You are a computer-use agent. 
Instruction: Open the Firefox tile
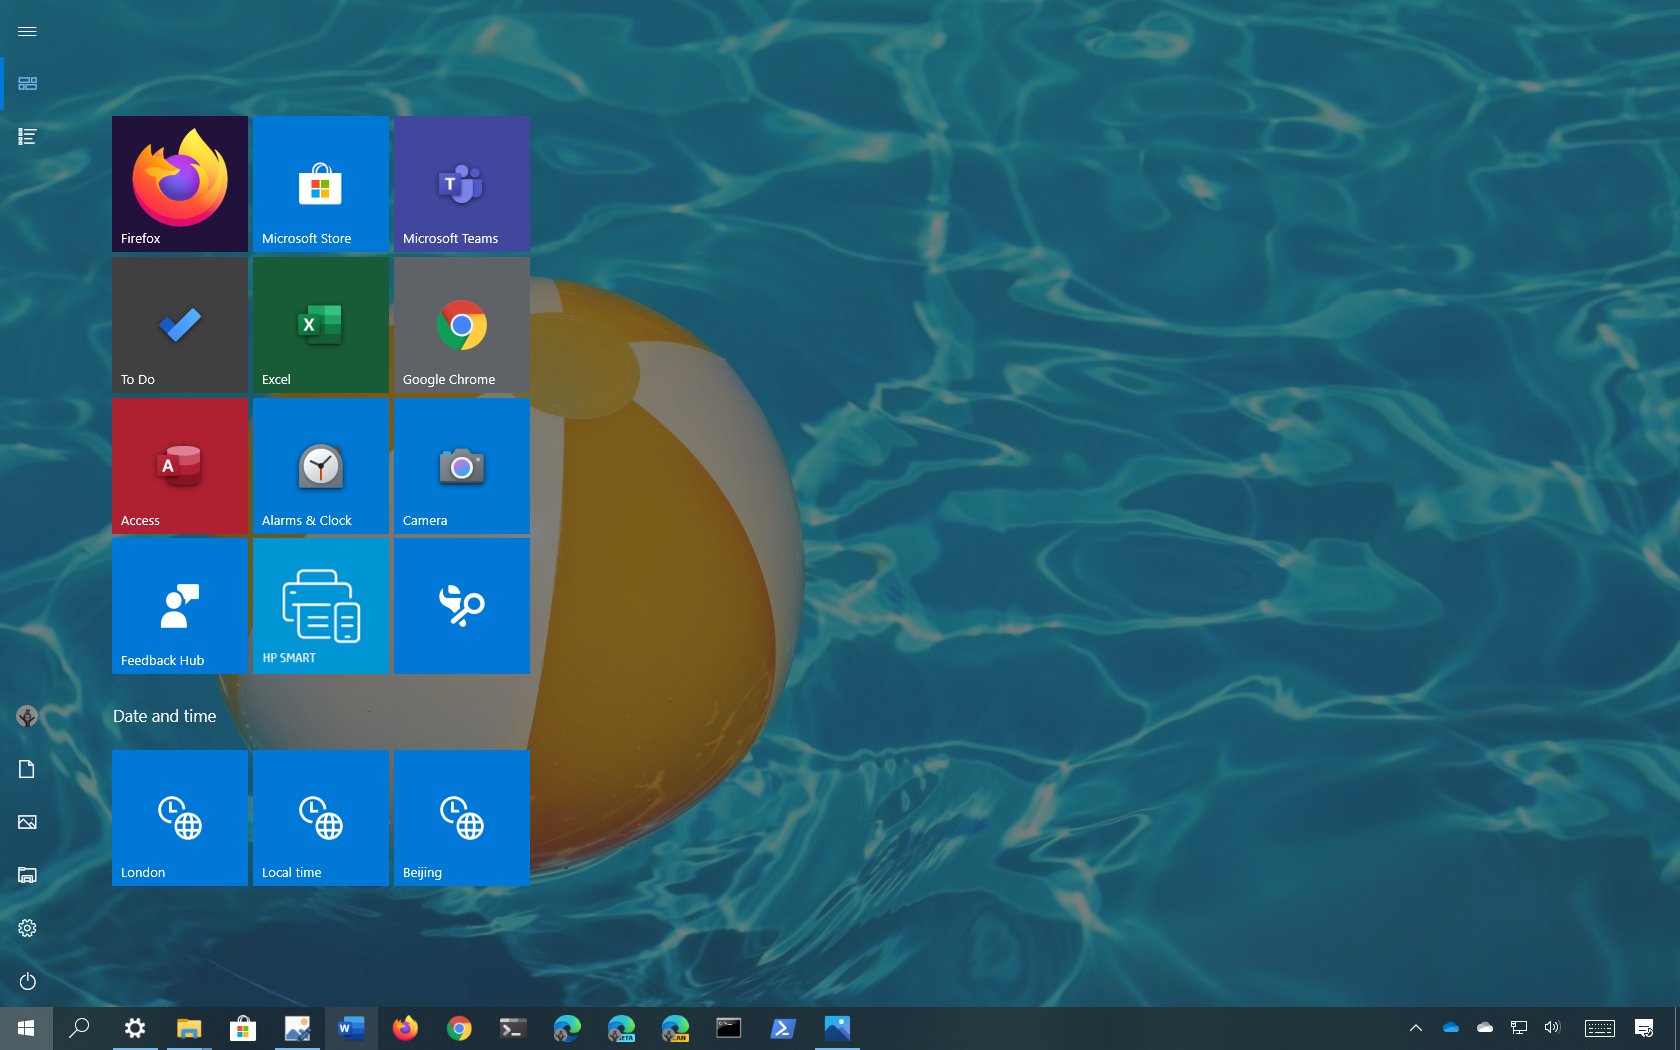(x=180, y=184)
